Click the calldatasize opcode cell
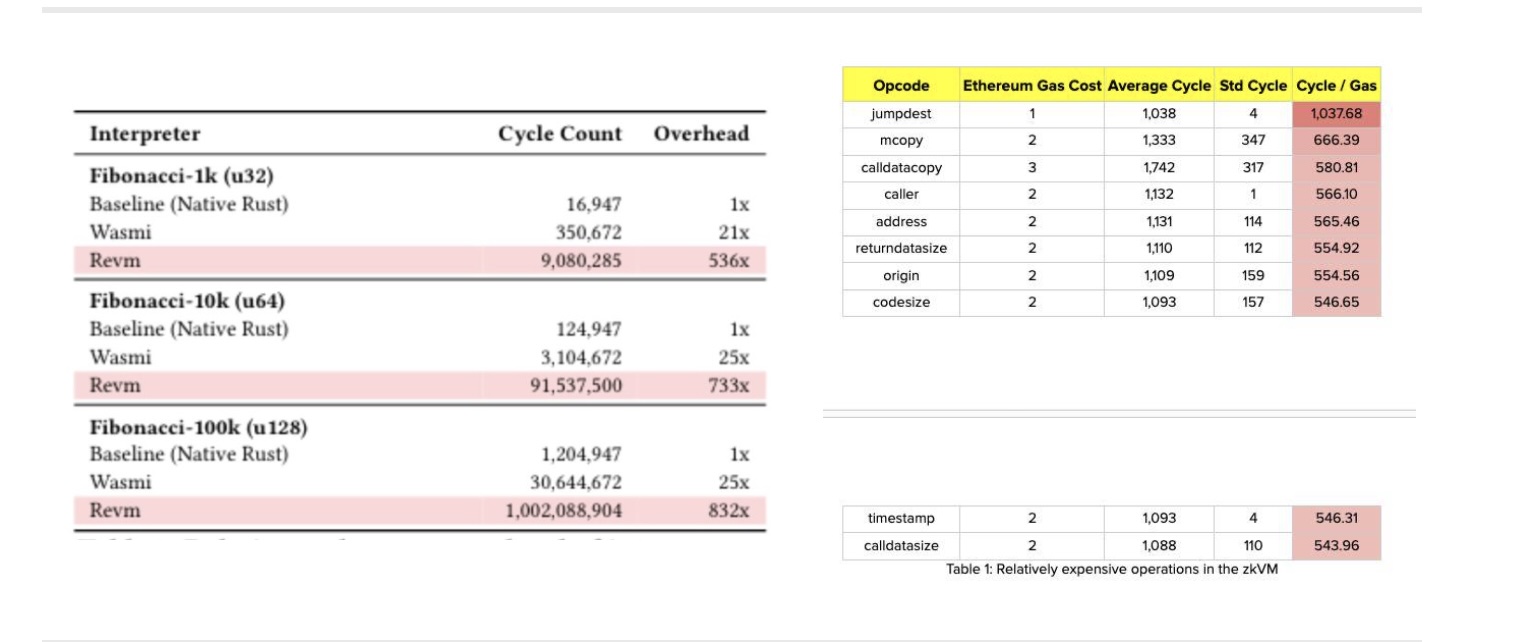 pos(900,546)
